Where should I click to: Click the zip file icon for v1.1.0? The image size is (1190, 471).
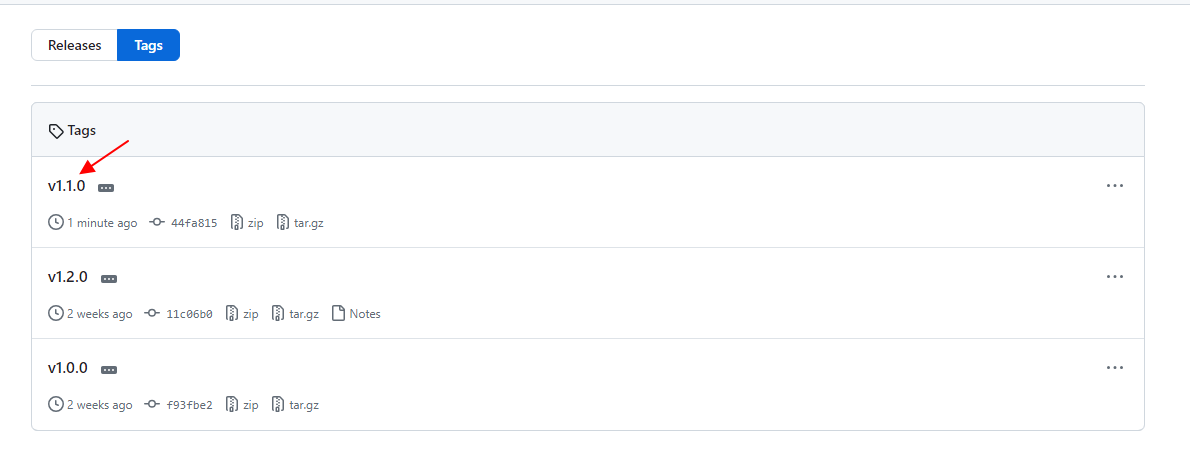pyautogui.click(x=237, y=222)
